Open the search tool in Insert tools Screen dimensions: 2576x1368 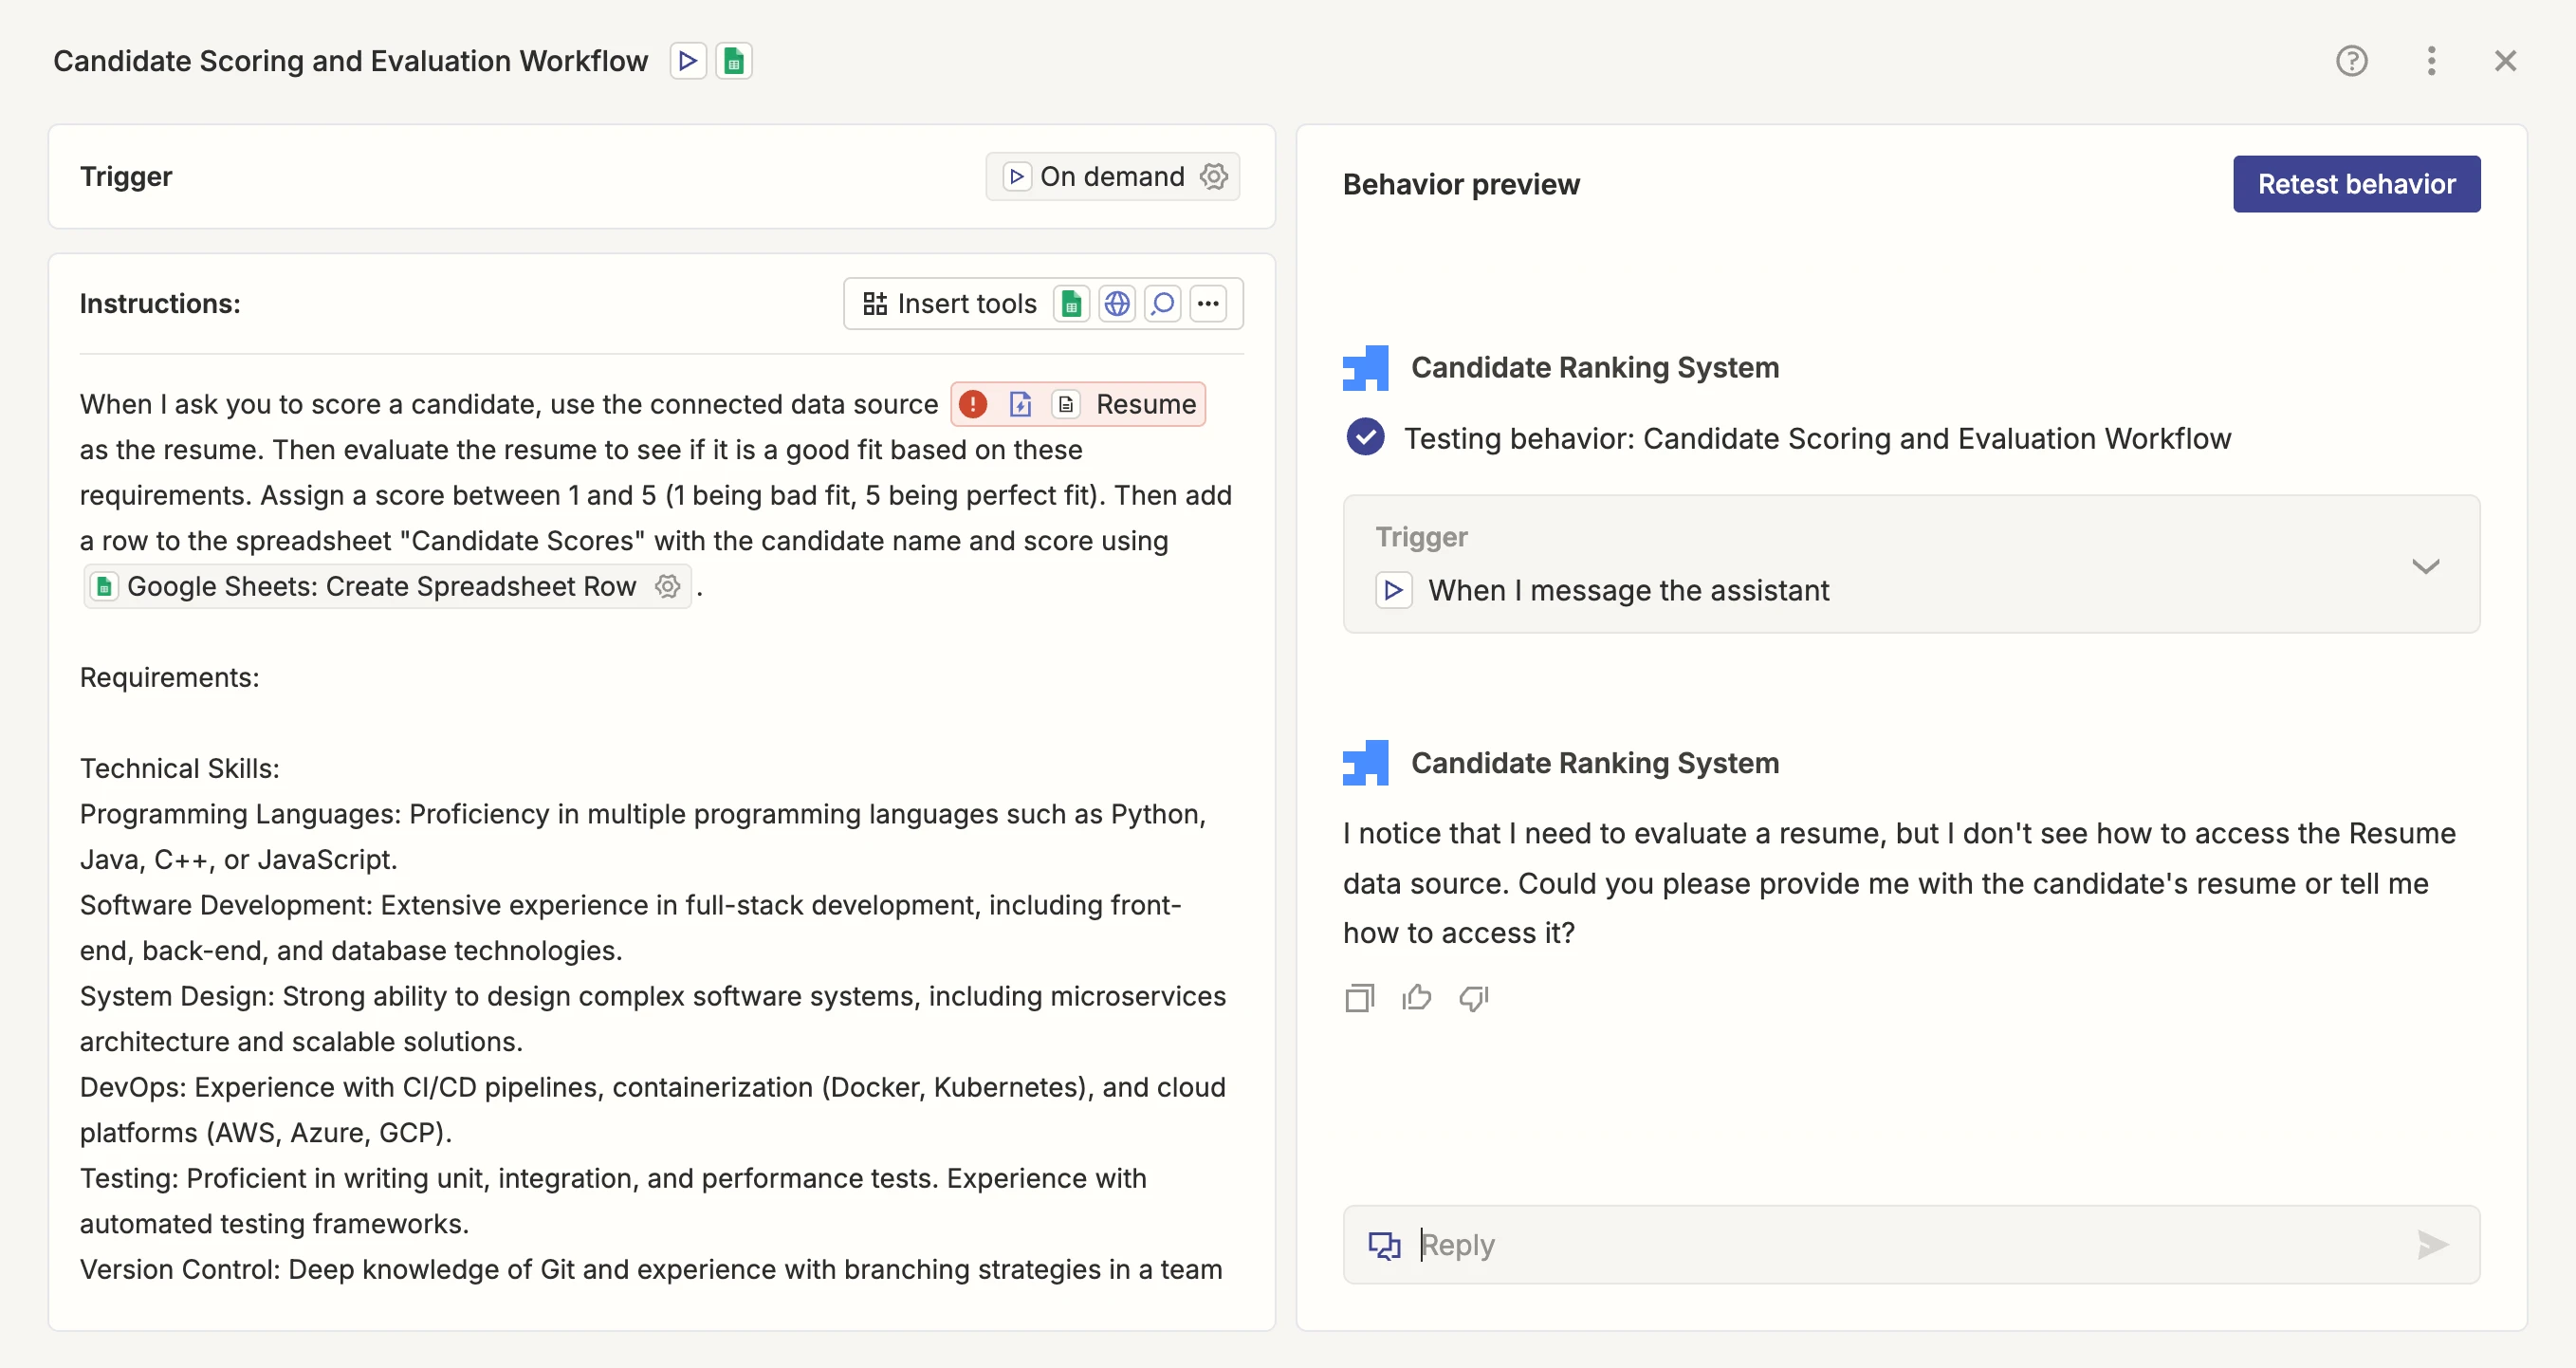(1163, 303)
